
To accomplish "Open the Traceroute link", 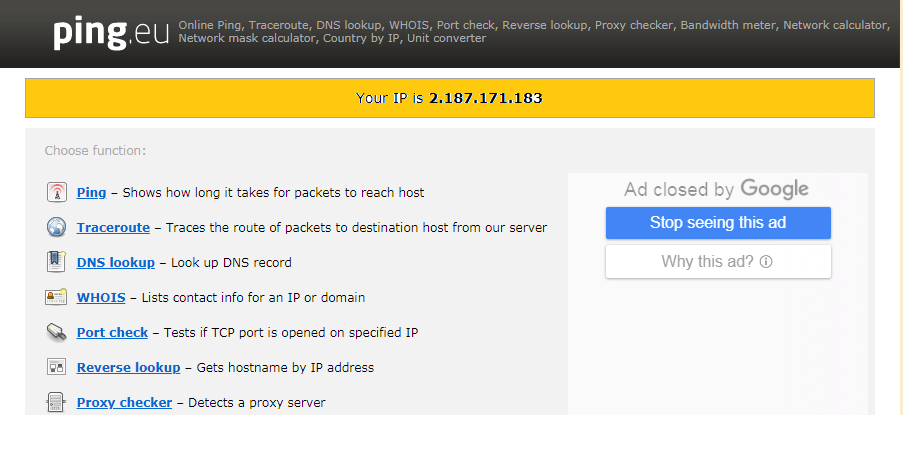I will [113, 227].
